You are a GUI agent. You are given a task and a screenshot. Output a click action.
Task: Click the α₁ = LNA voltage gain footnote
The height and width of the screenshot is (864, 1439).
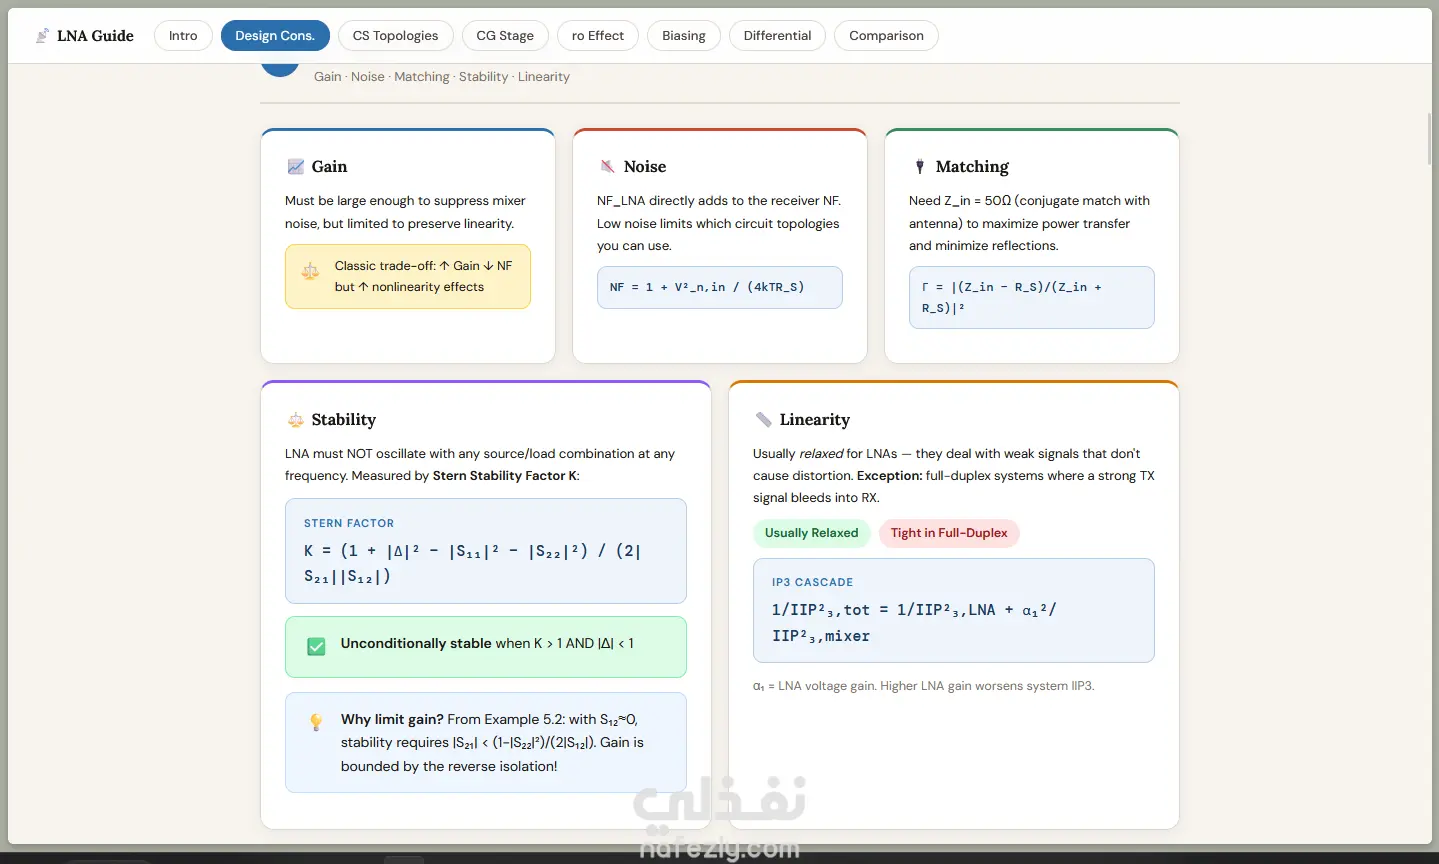click(x=924, y=686)
